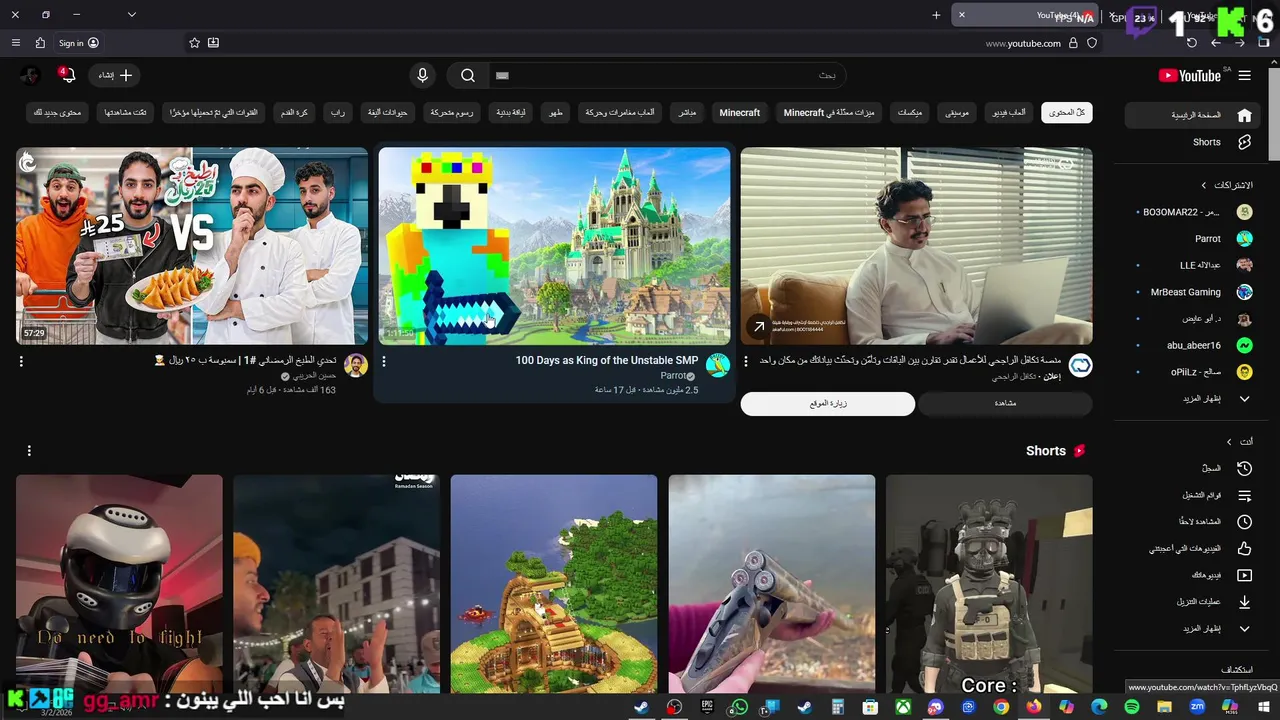Viewport: 1280px width, 720px height.
Task: Open Epic Games launcher from taskbar
Action: pos(707,707)
